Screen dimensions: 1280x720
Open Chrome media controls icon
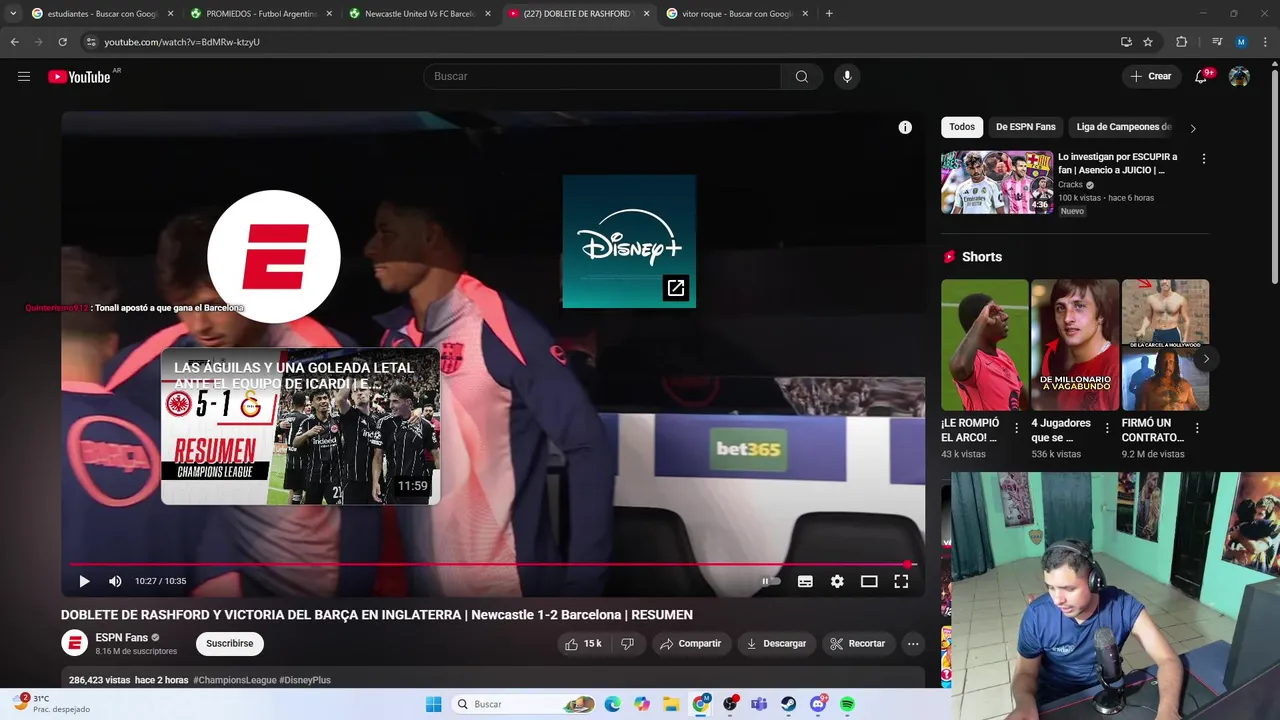(x=1217, y=42)
